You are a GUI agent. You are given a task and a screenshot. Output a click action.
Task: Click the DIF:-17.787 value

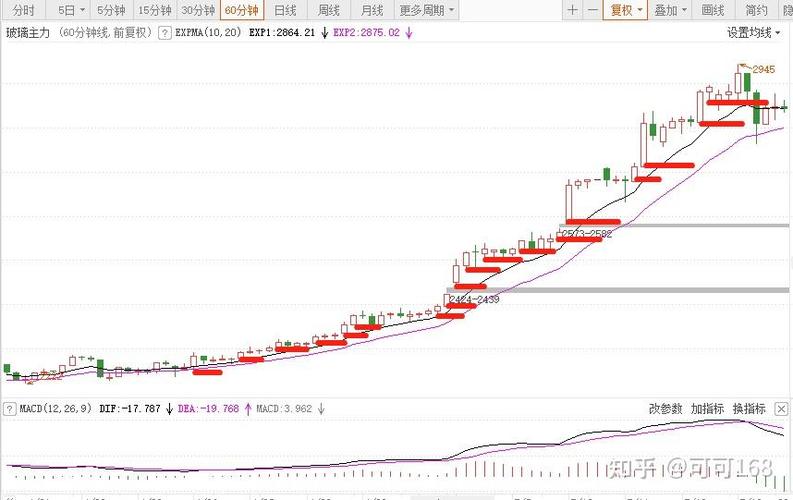130,408
